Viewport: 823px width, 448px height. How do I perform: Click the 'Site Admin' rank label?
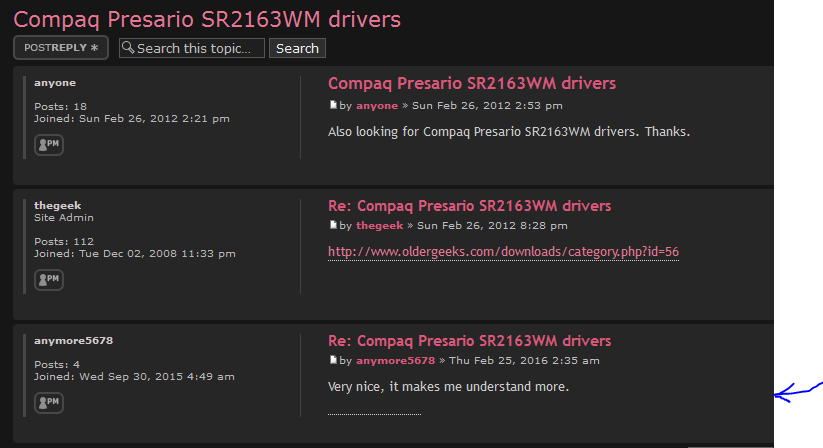click(64, 218)
